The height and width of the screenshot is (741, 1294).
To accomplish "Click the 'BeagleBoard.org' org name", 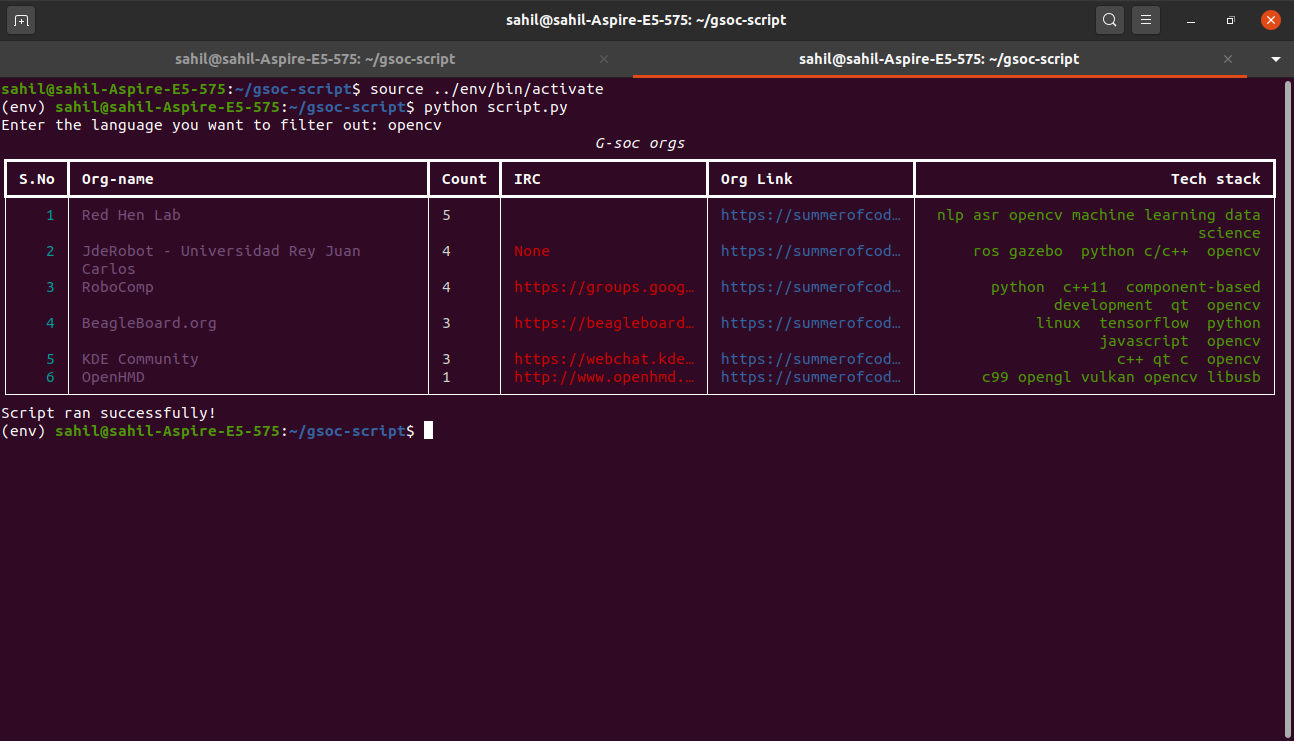I will pyautogui.click(x=149, y=323).
